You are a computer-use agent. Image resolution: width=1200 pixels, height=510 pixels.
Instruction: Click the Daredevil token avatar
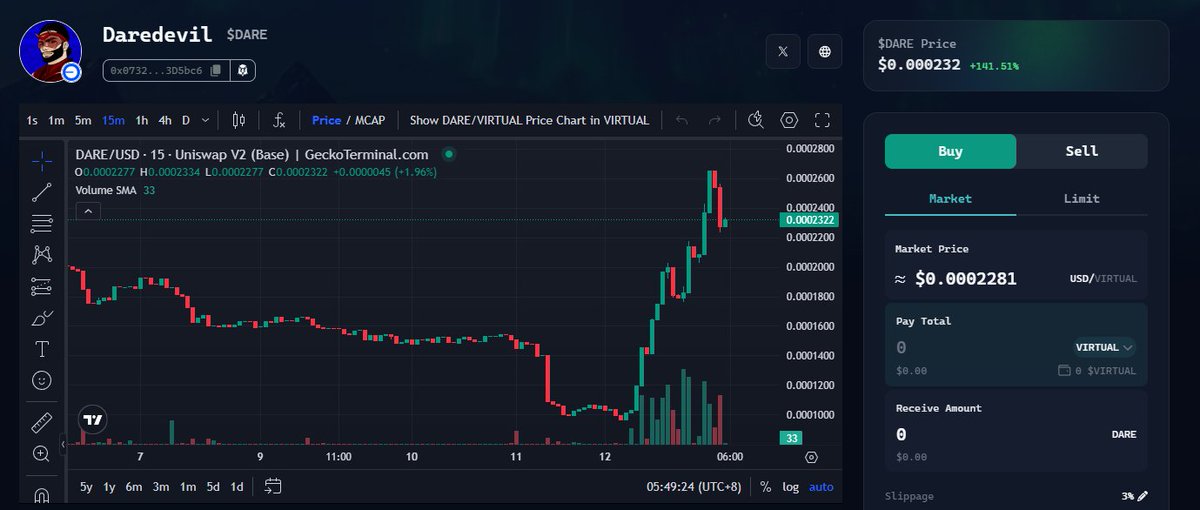pyautogui.click(x=51, y=51)
